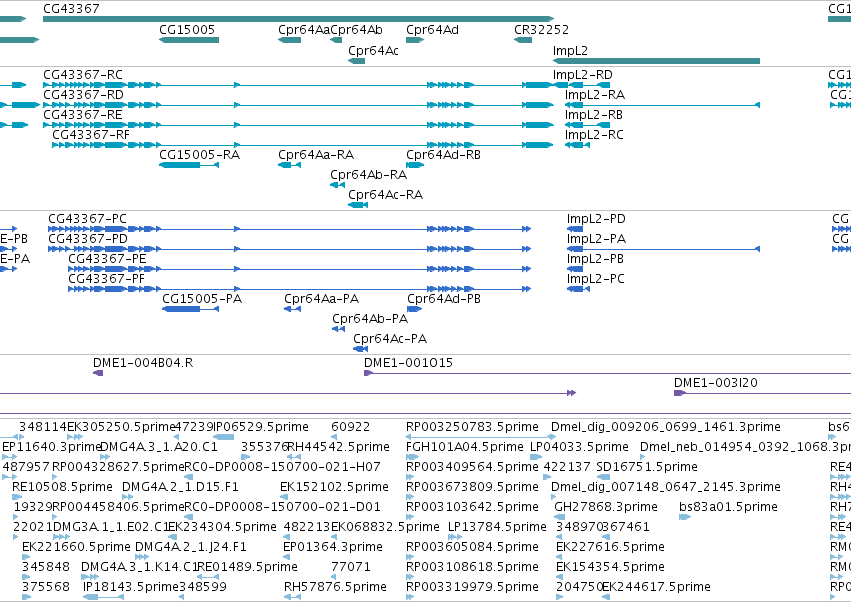Select protein CG43367-PC
This screenshot has width=851, height=602.
point(289,229)
